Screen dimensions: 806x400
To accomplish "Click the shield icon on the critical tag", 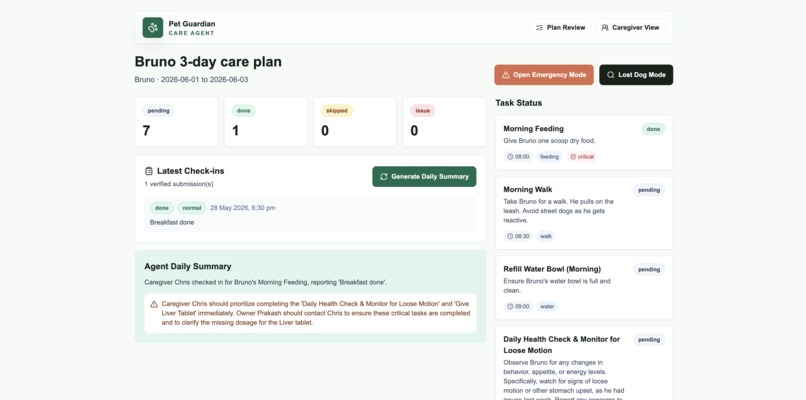I will [573, 157].
